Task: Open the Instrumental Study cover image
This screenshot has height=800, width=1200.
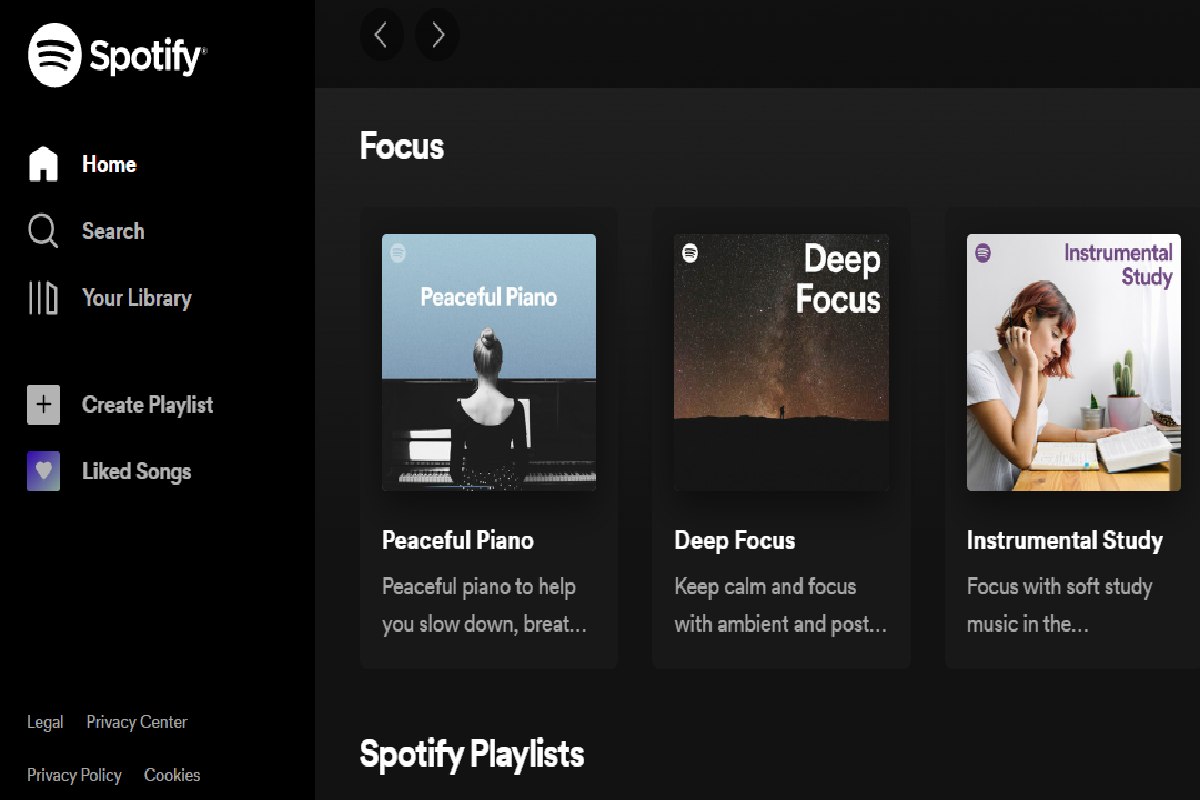Action: 1074,362
